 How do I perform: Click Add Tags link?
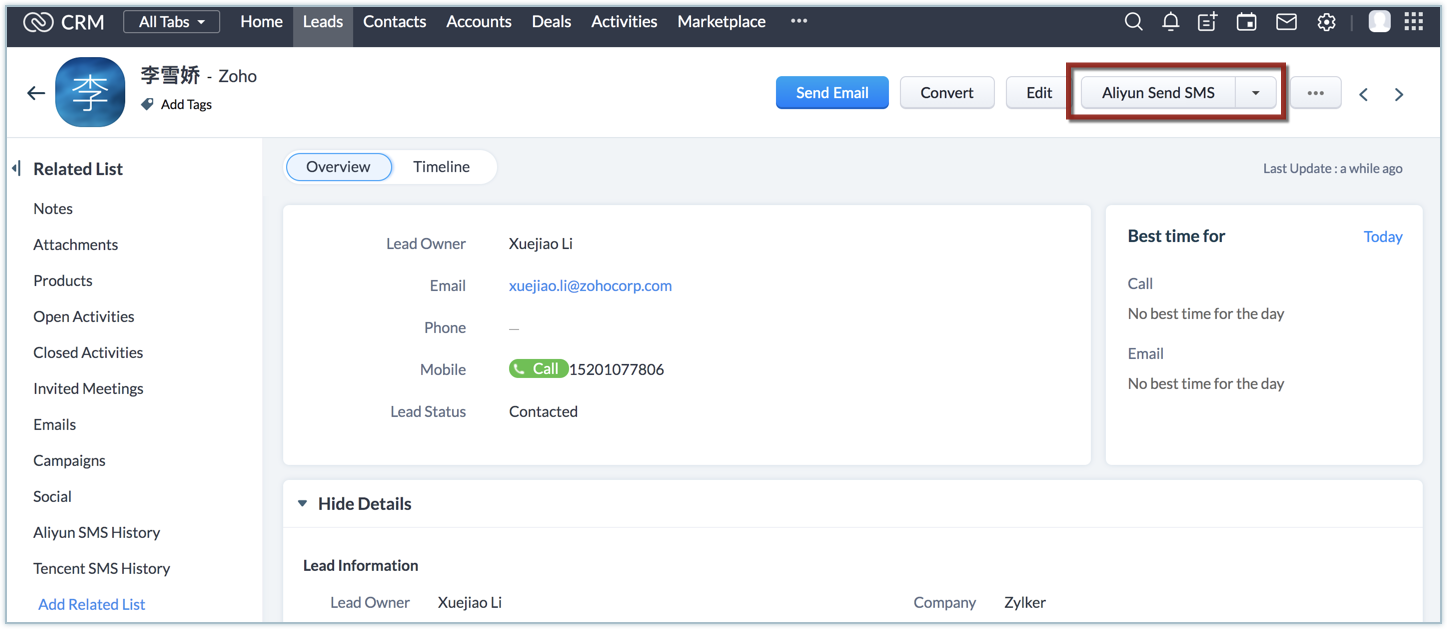tap(186, 104)
